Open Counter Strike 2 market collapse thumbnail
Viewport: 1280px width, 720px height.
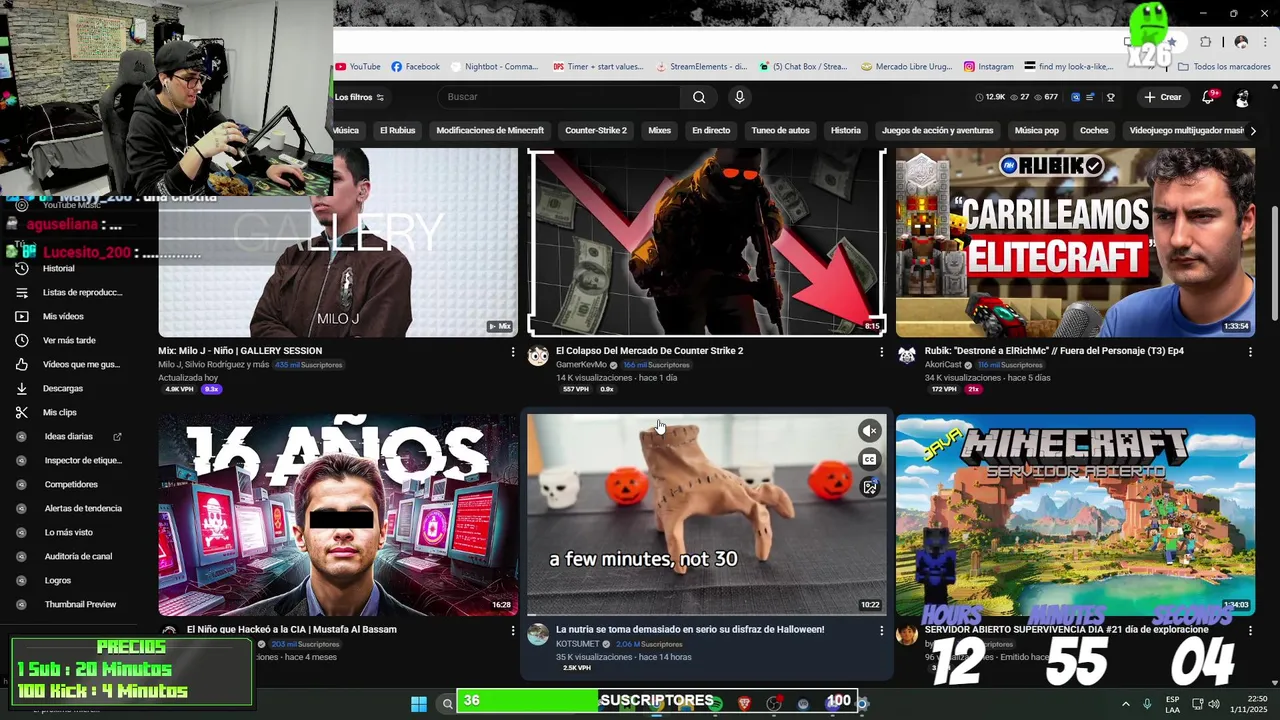706,243
